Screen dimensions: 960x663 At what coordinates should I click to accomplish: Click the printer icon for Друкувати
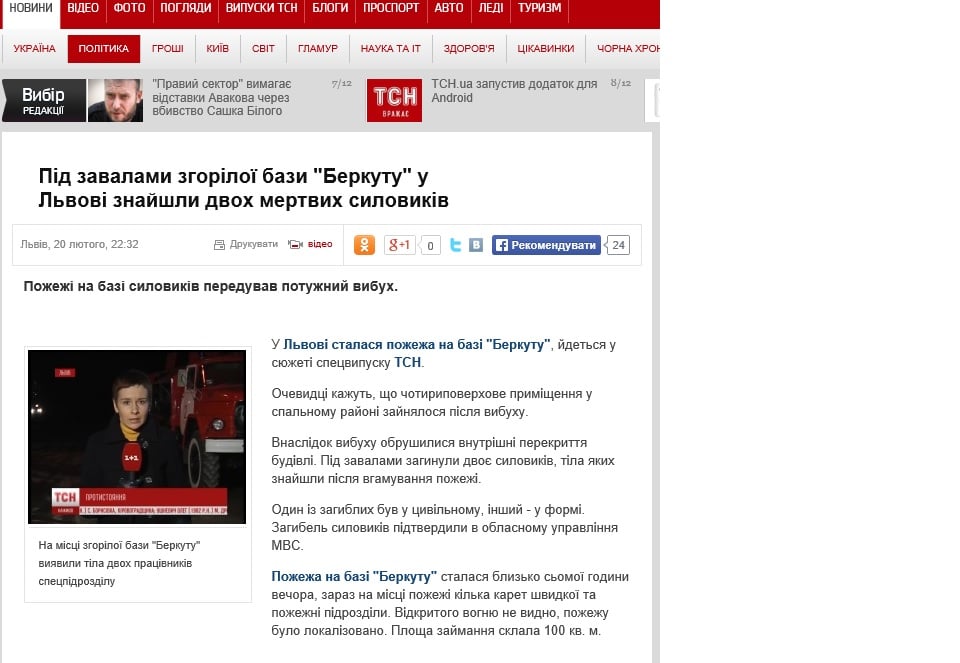pyautogui.click(x=219, y=245)
